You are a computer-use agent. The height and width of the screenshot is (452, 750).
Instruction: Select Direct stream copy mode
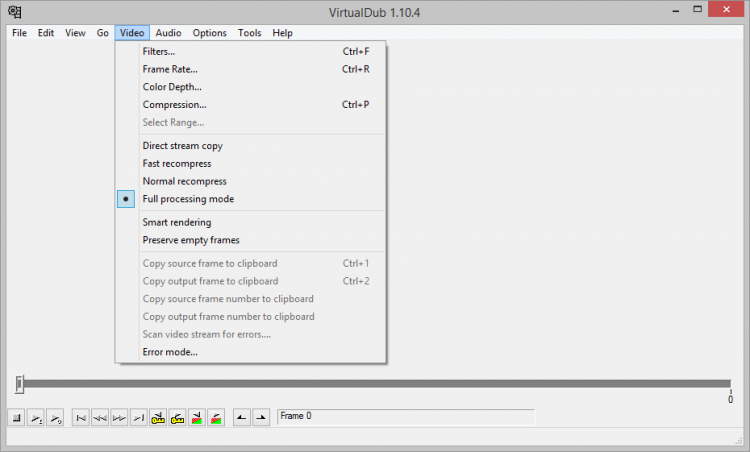[251, 146]
